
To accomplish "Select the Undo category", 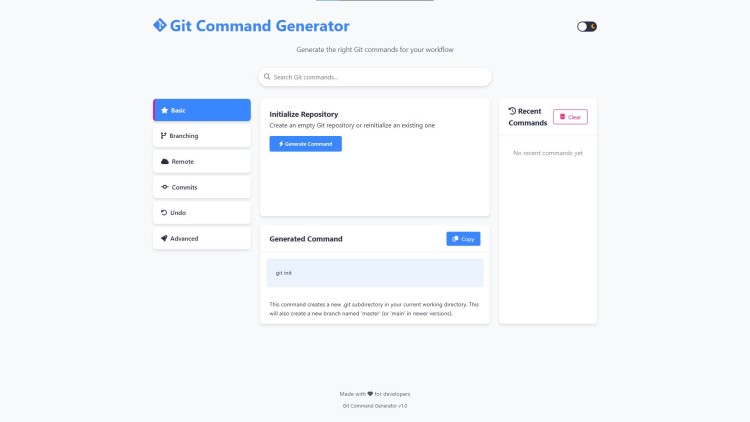I will pos(202,213).
